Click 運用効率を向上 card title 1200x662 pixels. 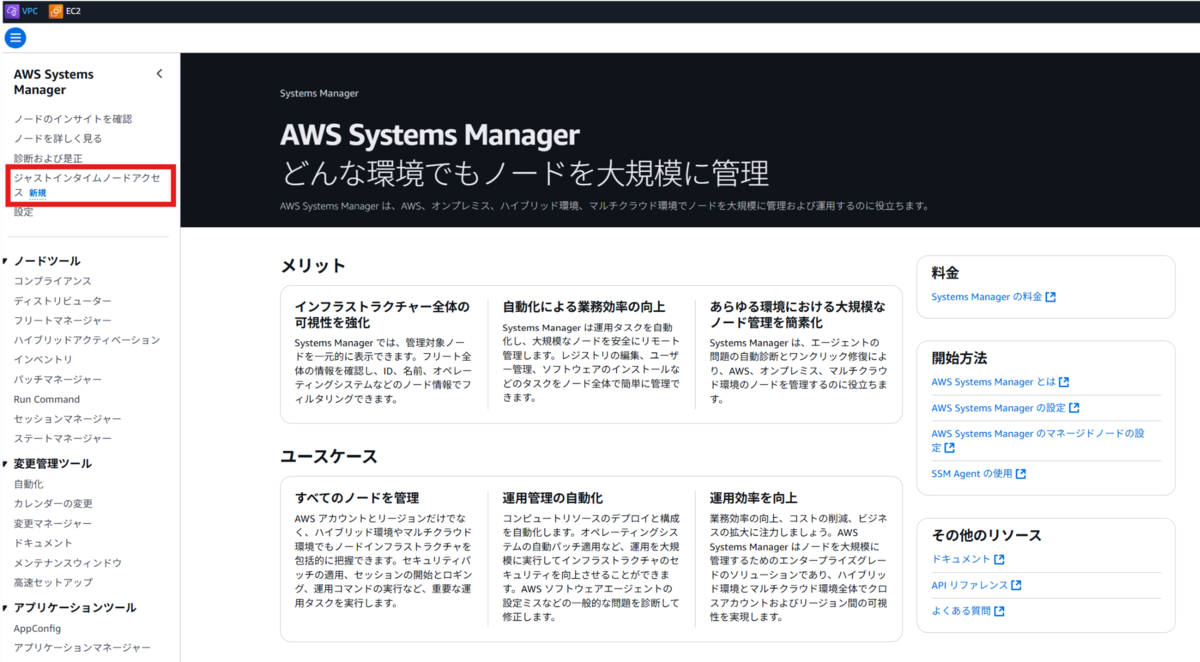pyautogui.click(x=753, y=498)
